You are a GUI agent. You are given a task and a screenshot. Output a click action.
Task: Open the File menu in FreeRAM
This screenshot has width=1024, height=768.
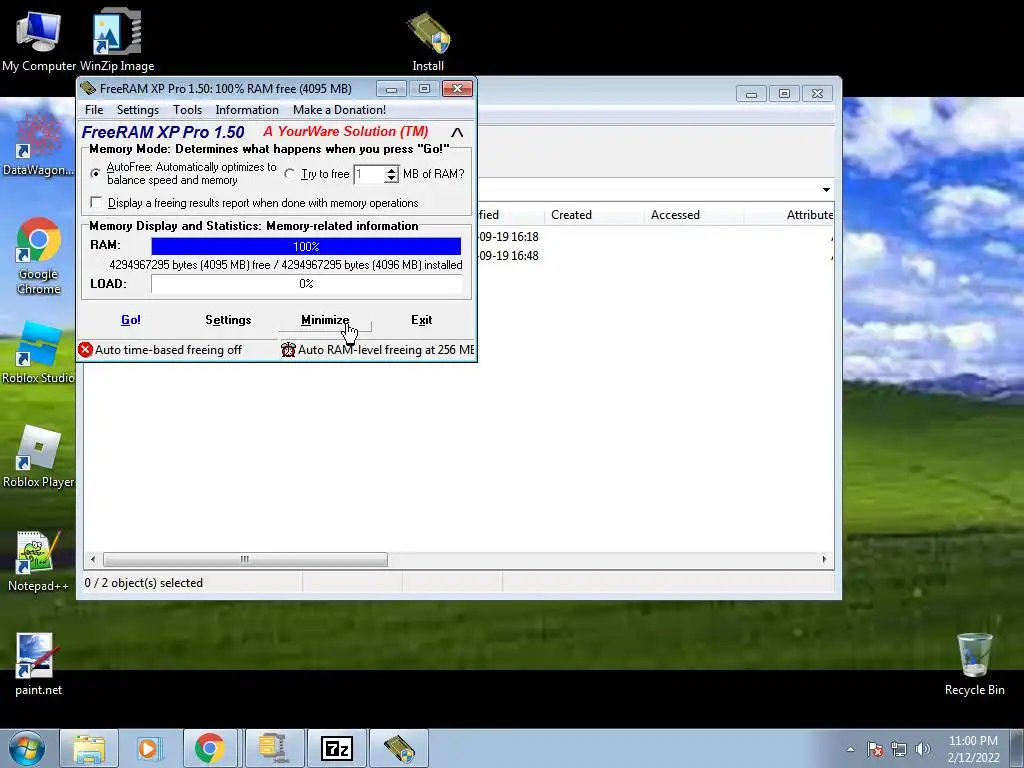[94, 110]
